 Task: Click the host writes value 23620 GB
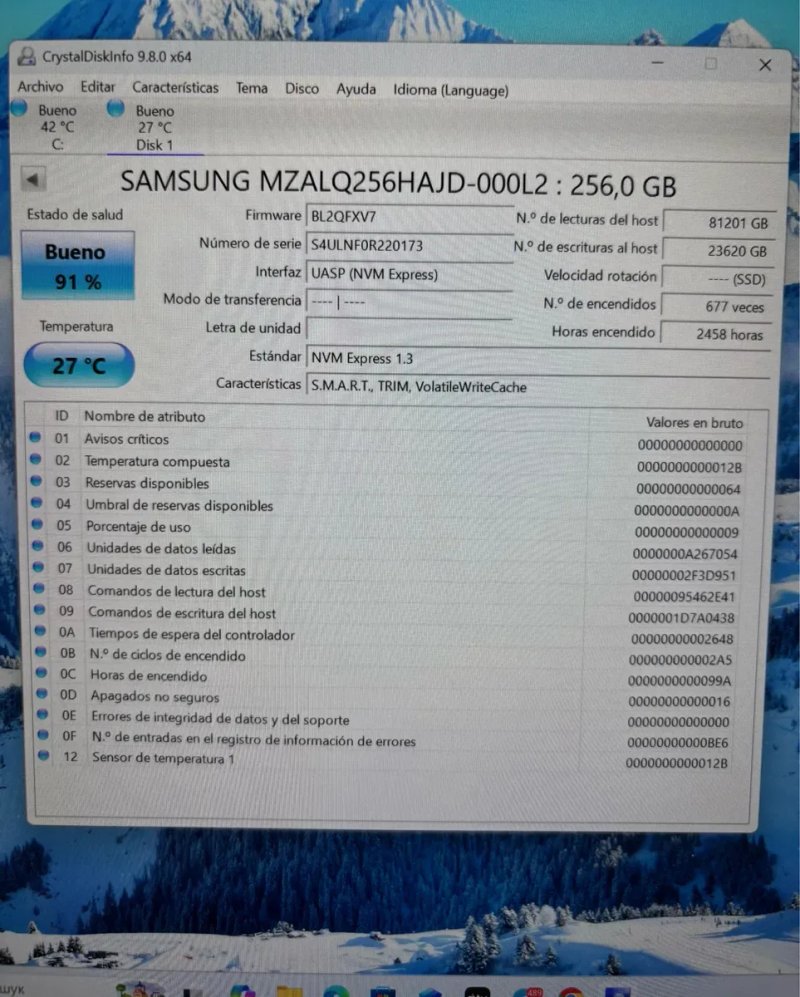[719, 251]
